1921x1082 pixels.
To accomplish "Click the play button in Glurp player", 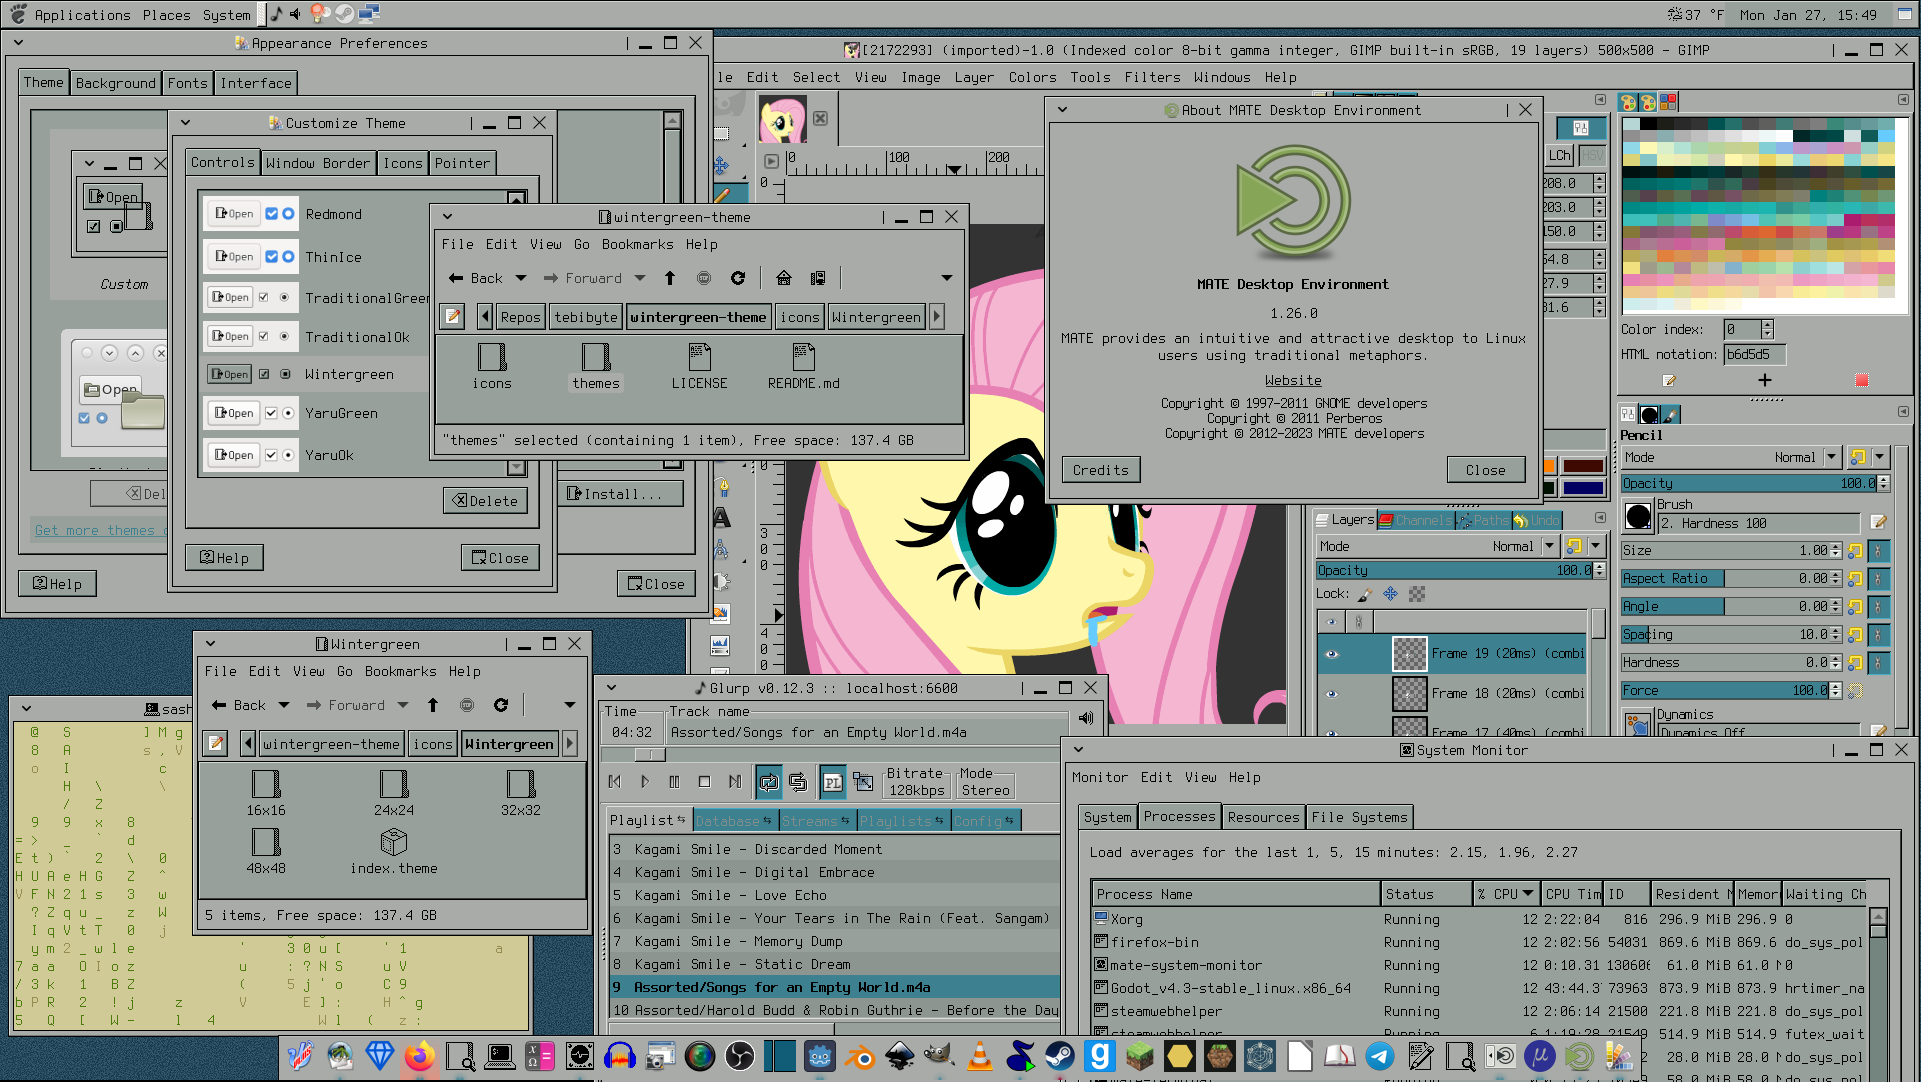I will click(644, 781).
